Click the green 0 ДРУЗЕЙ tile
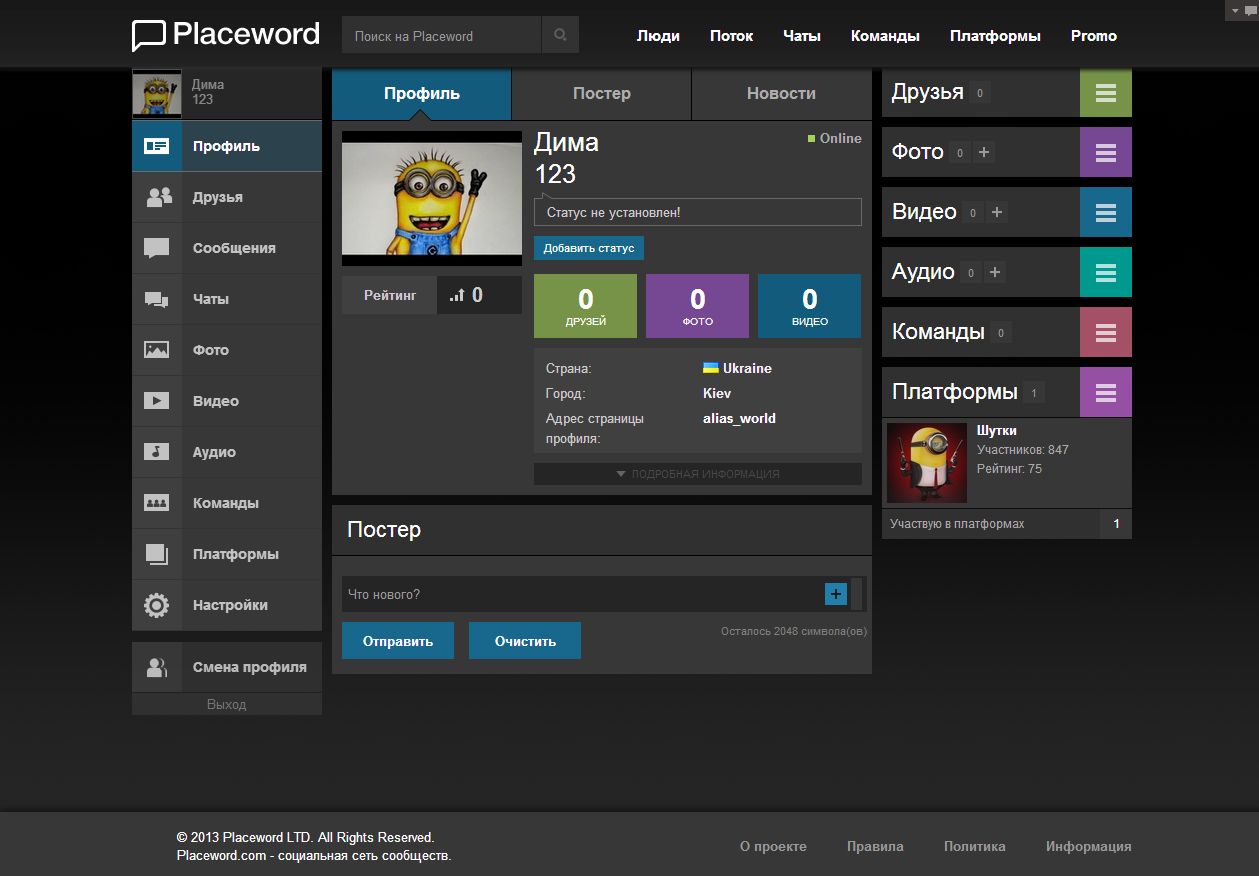The image size is (1259, 876). (x=586, y=306)
